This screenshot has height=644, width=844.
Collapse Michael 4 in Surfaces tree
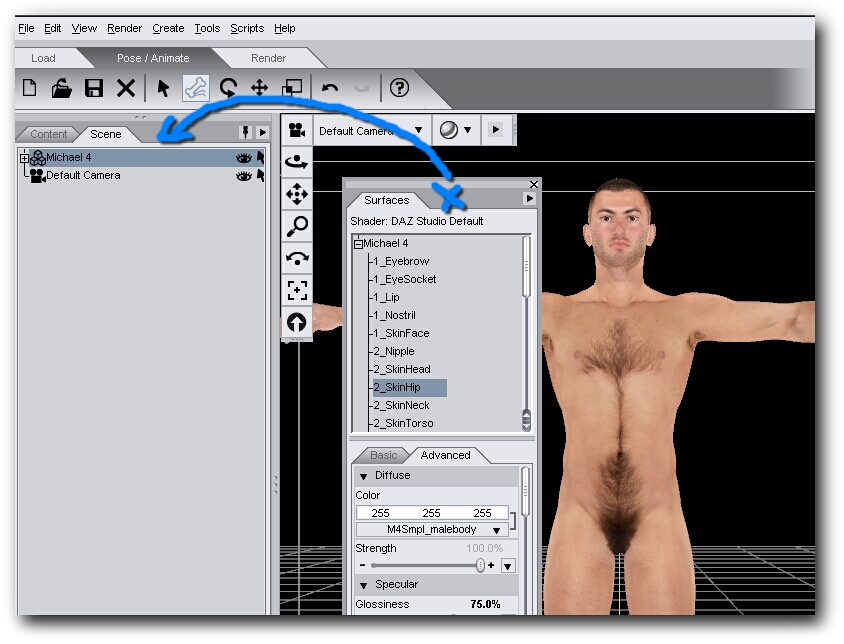click(x=358, y=244)
